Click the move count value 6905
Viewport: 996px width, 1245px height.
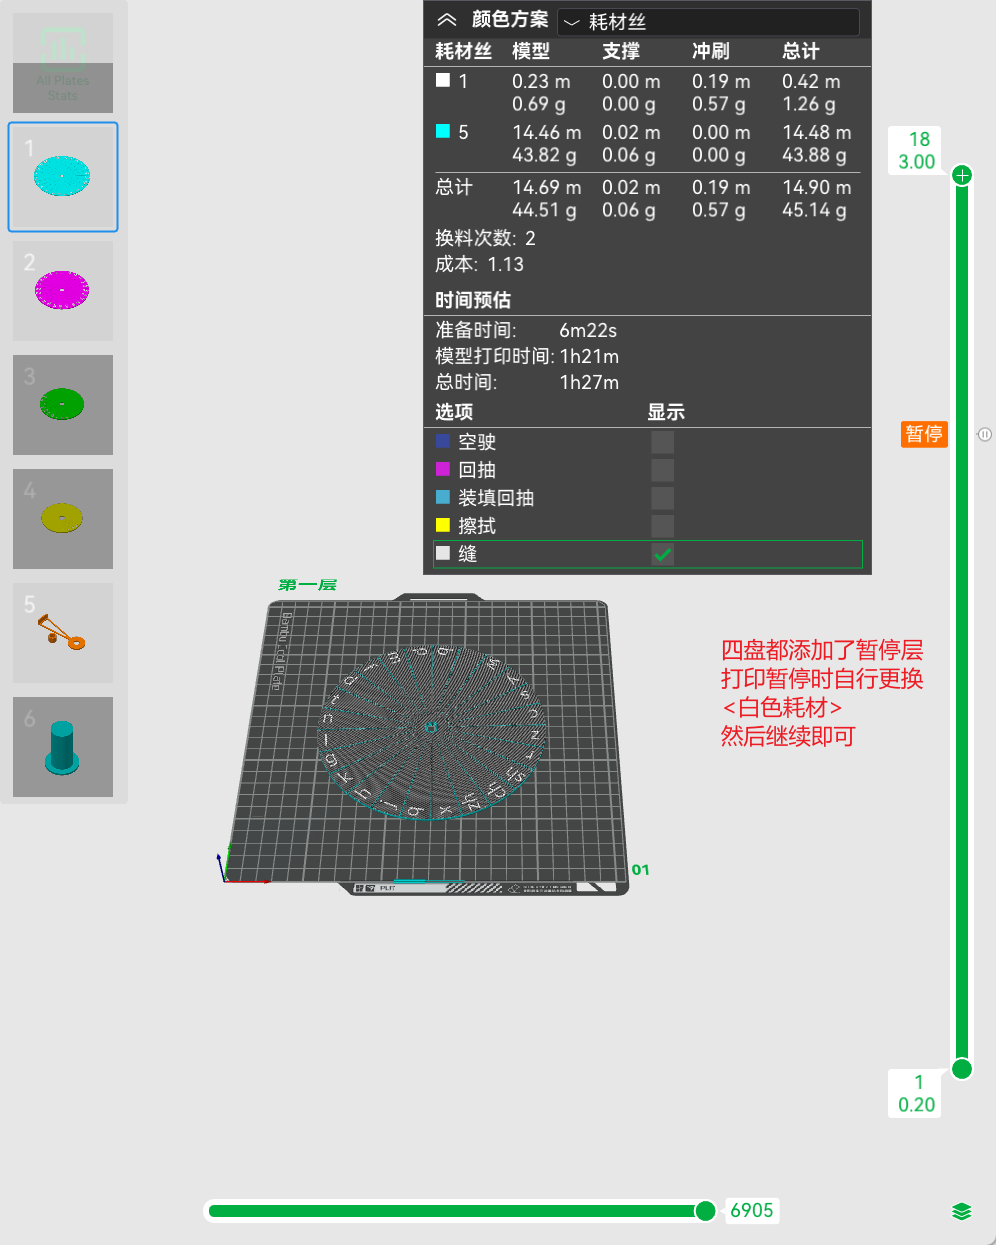[x=751, y=1211]
